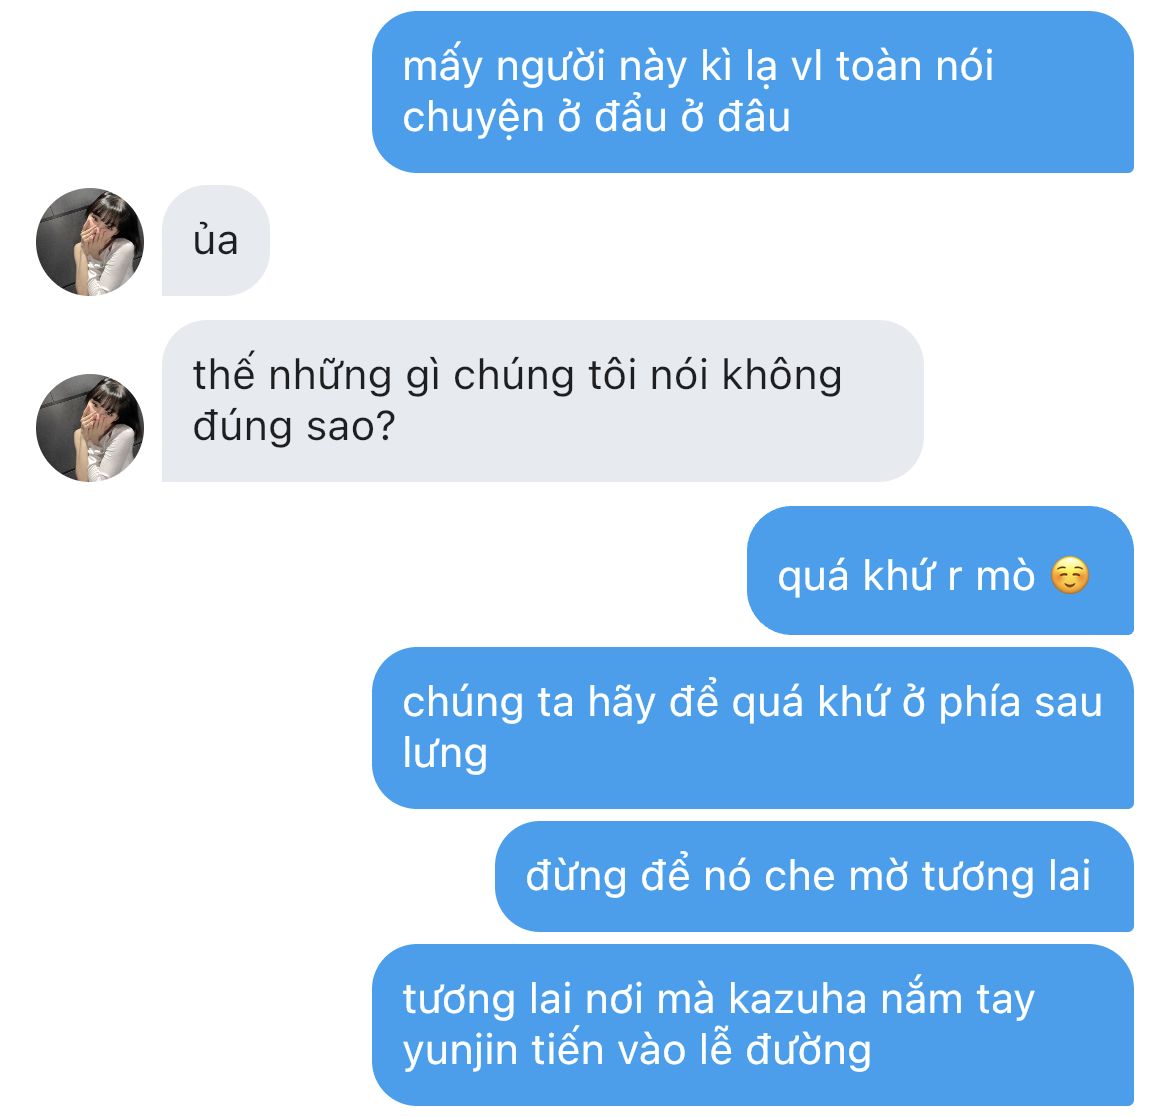This screenshot has height=1116, width=1170.
Task: Click the word "thế" in the gray bubble
Action: (224, 374)
